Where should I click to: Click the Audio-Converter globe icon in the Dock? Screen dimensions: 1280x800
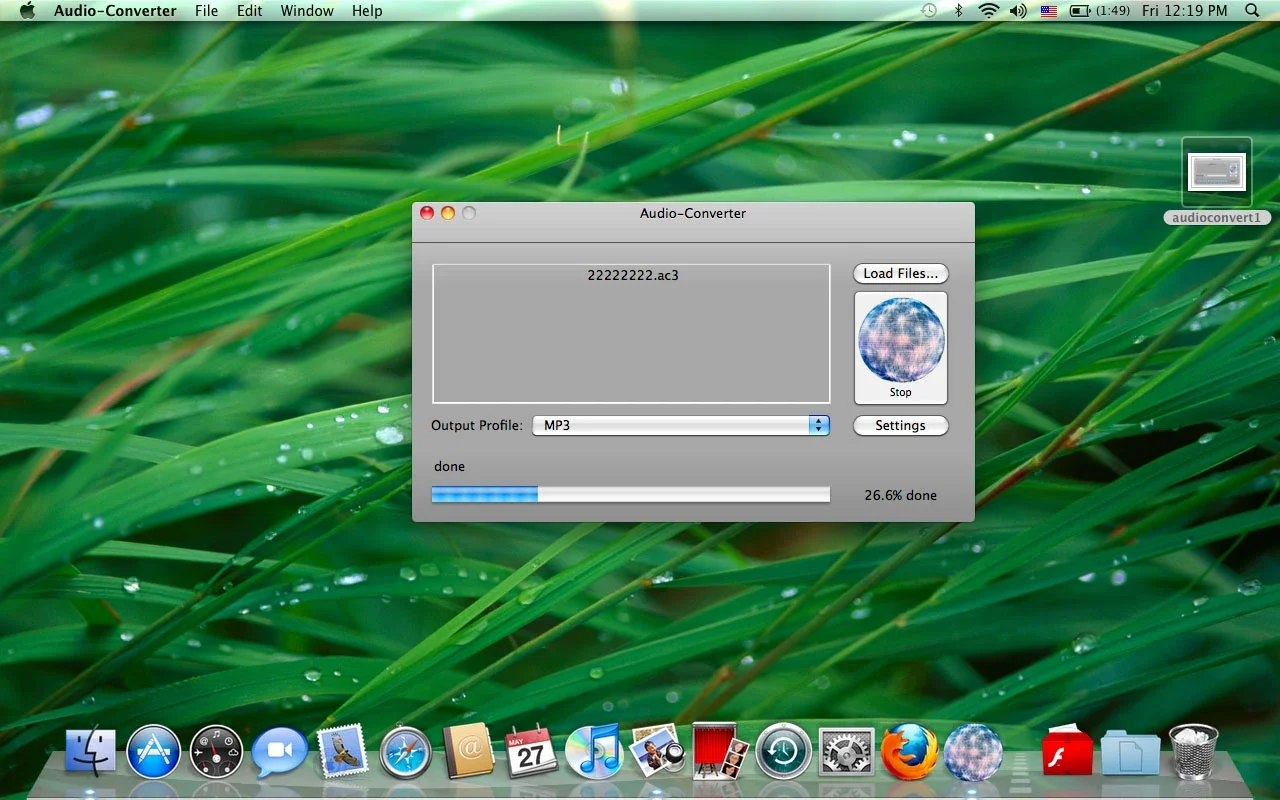[x=973, y=751]
